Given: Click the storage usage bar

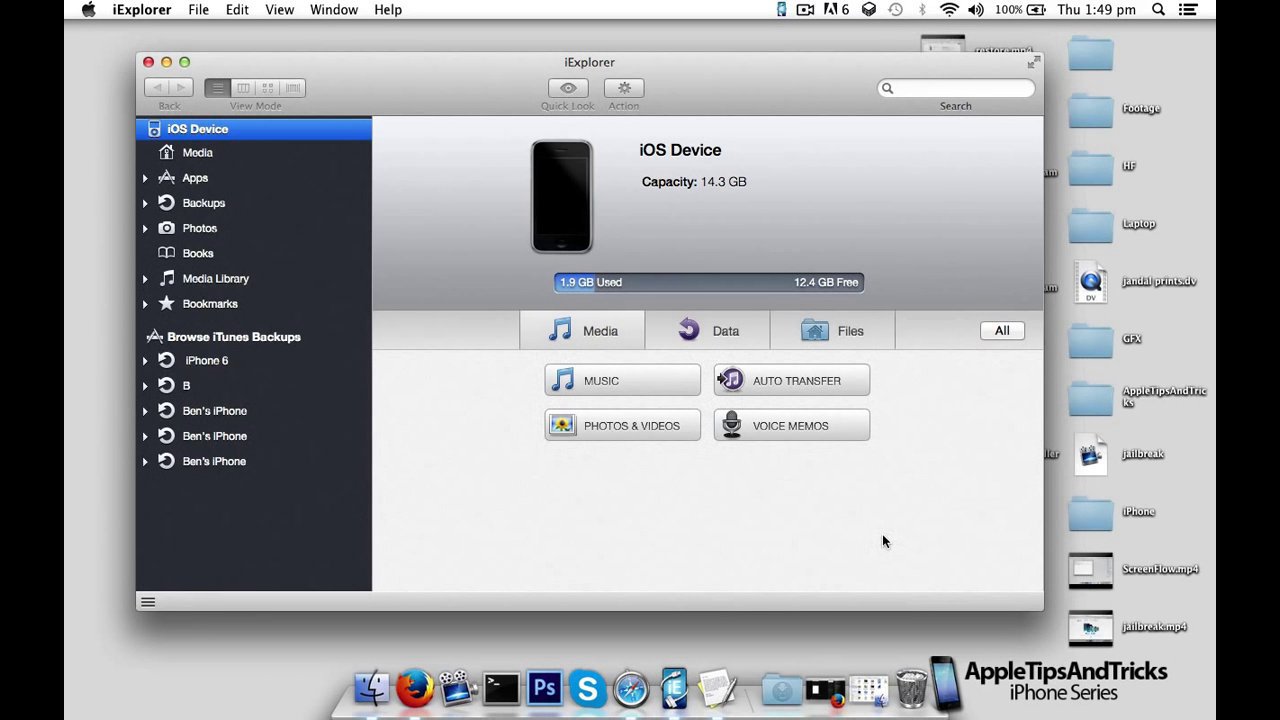Looking at the screenshot, I should (x=708, y=283).
